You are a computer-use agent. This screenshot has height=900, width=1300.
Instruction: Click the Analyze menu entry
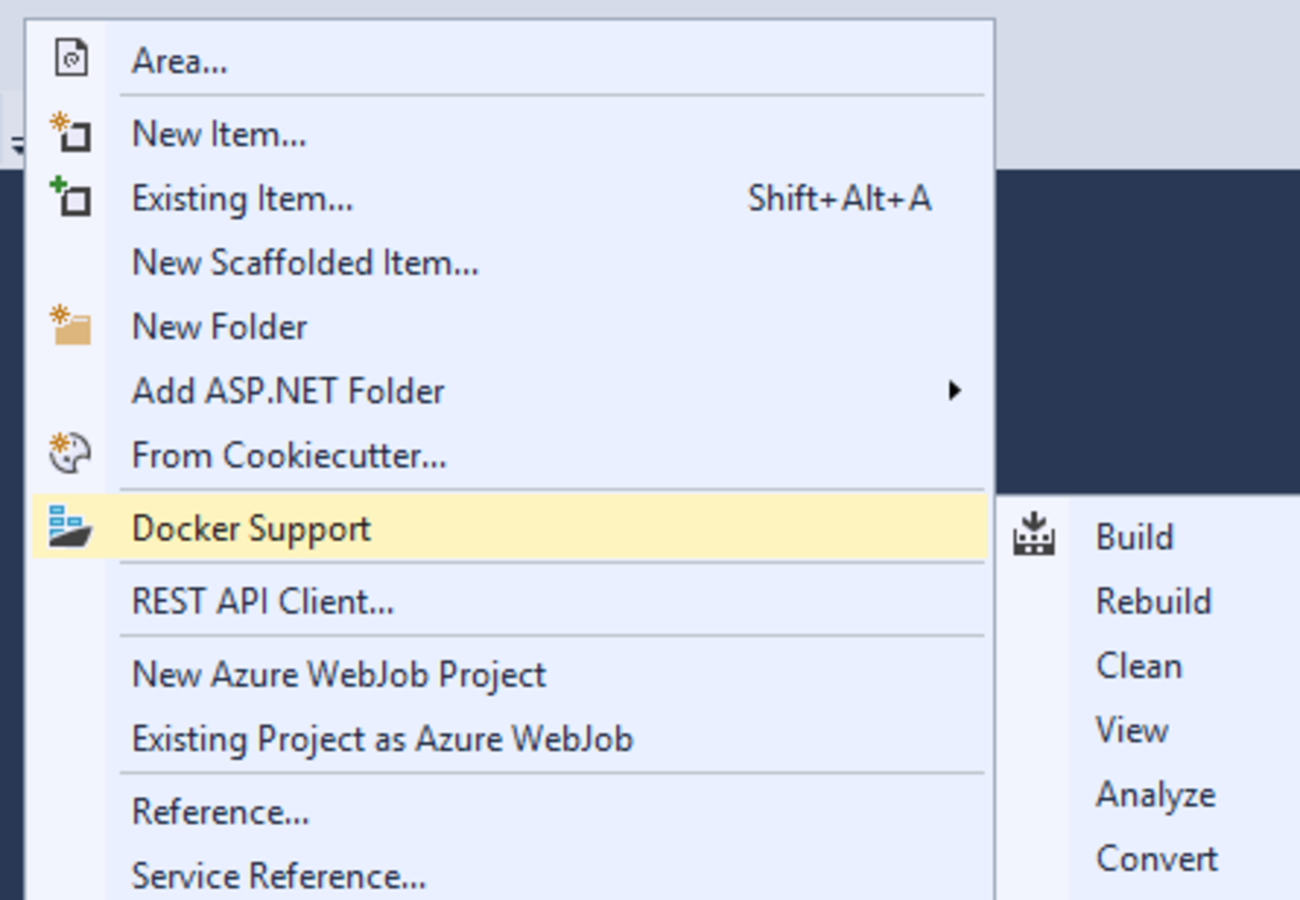pos(1155,795)
